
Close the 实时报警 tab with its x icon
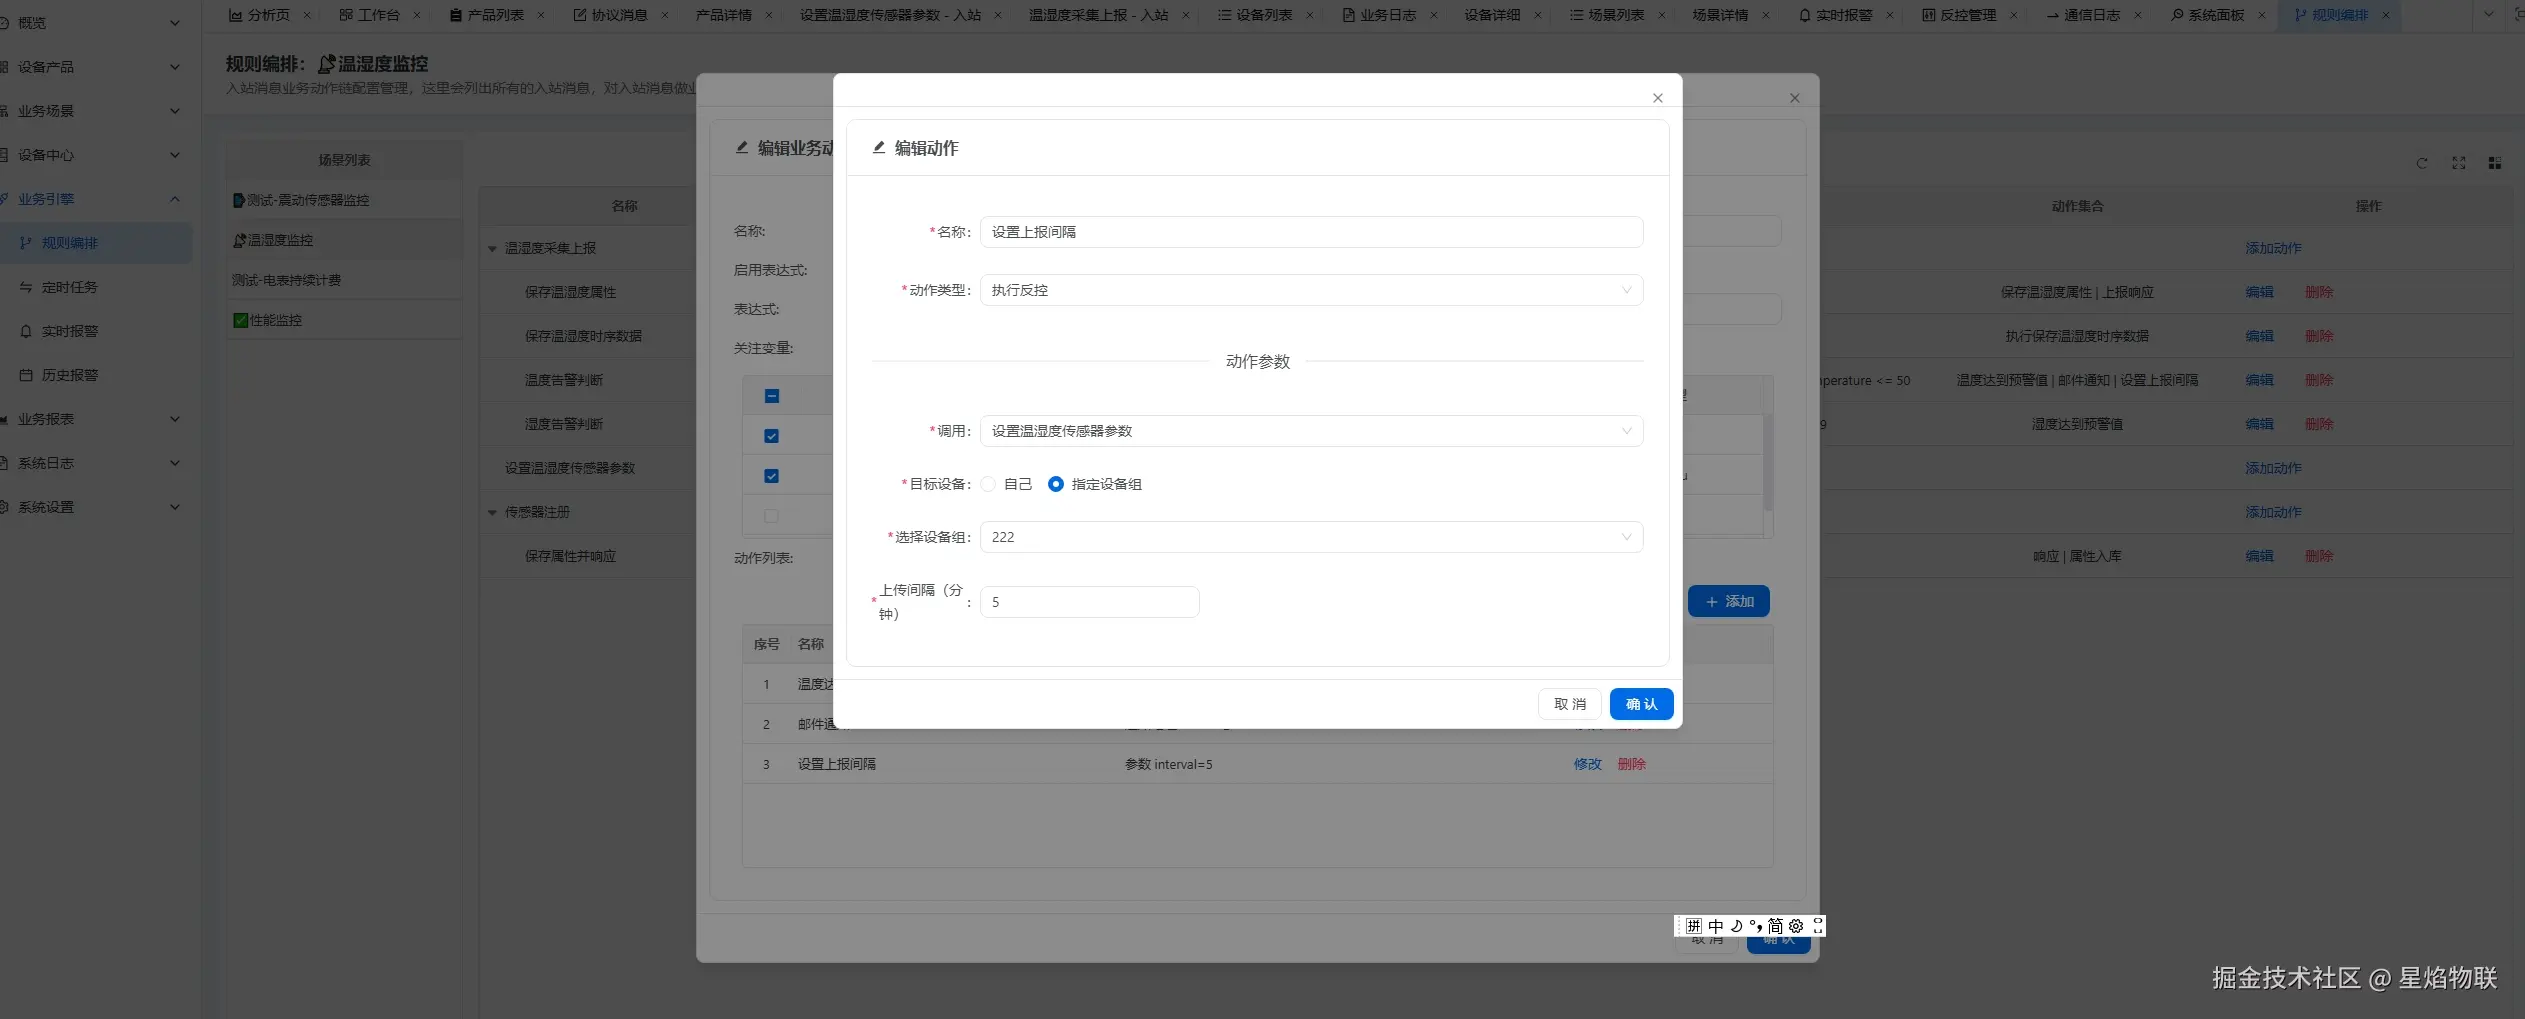point(1890,15)
